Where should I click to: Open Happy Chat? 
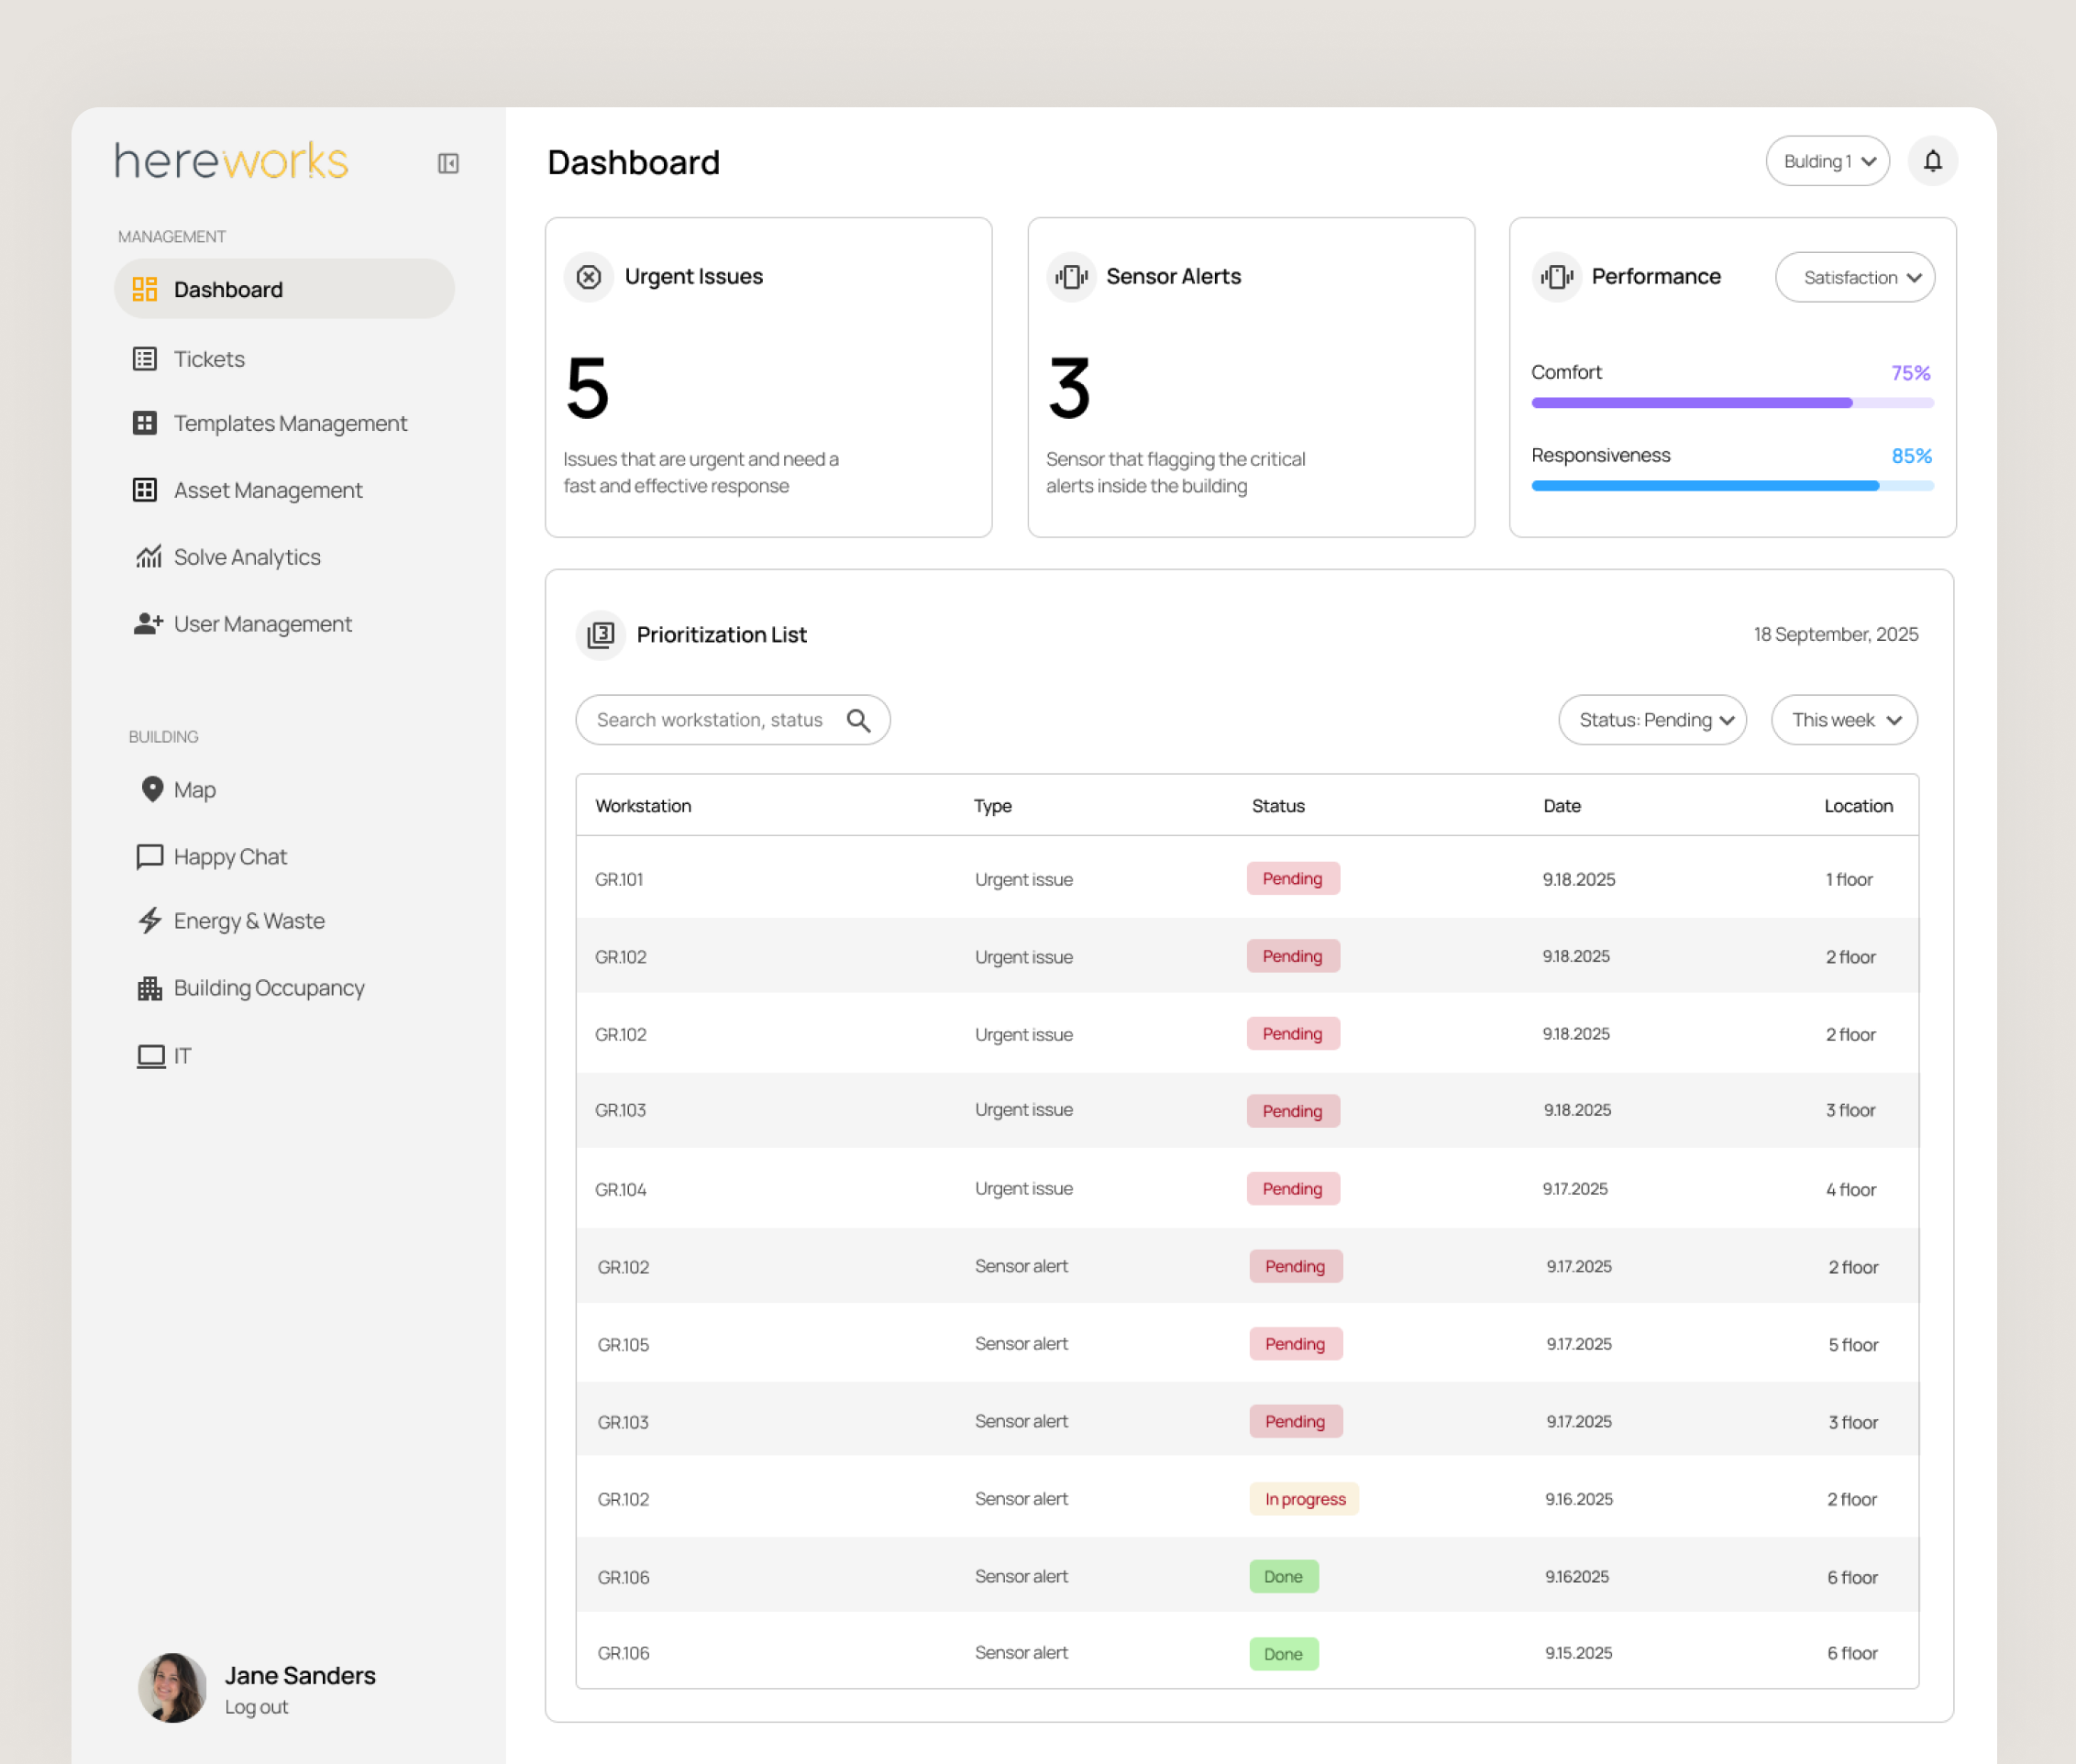pyautogui.click(x=230, y=856)
